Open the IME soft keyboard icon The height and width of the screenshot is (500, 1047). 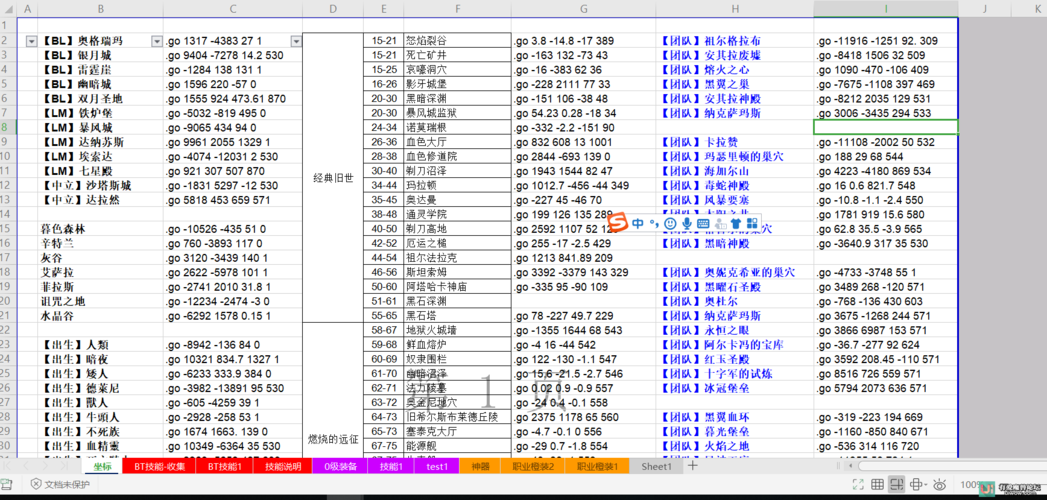[703, 223]
